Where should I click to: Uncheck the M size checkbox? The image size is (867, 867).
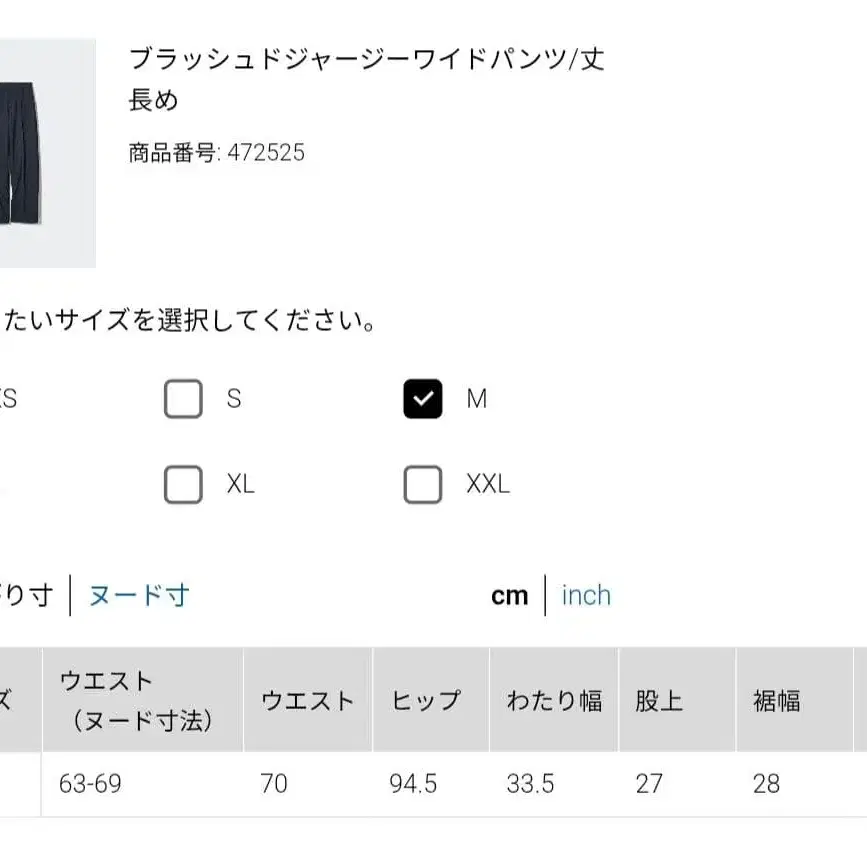[423, 399]
